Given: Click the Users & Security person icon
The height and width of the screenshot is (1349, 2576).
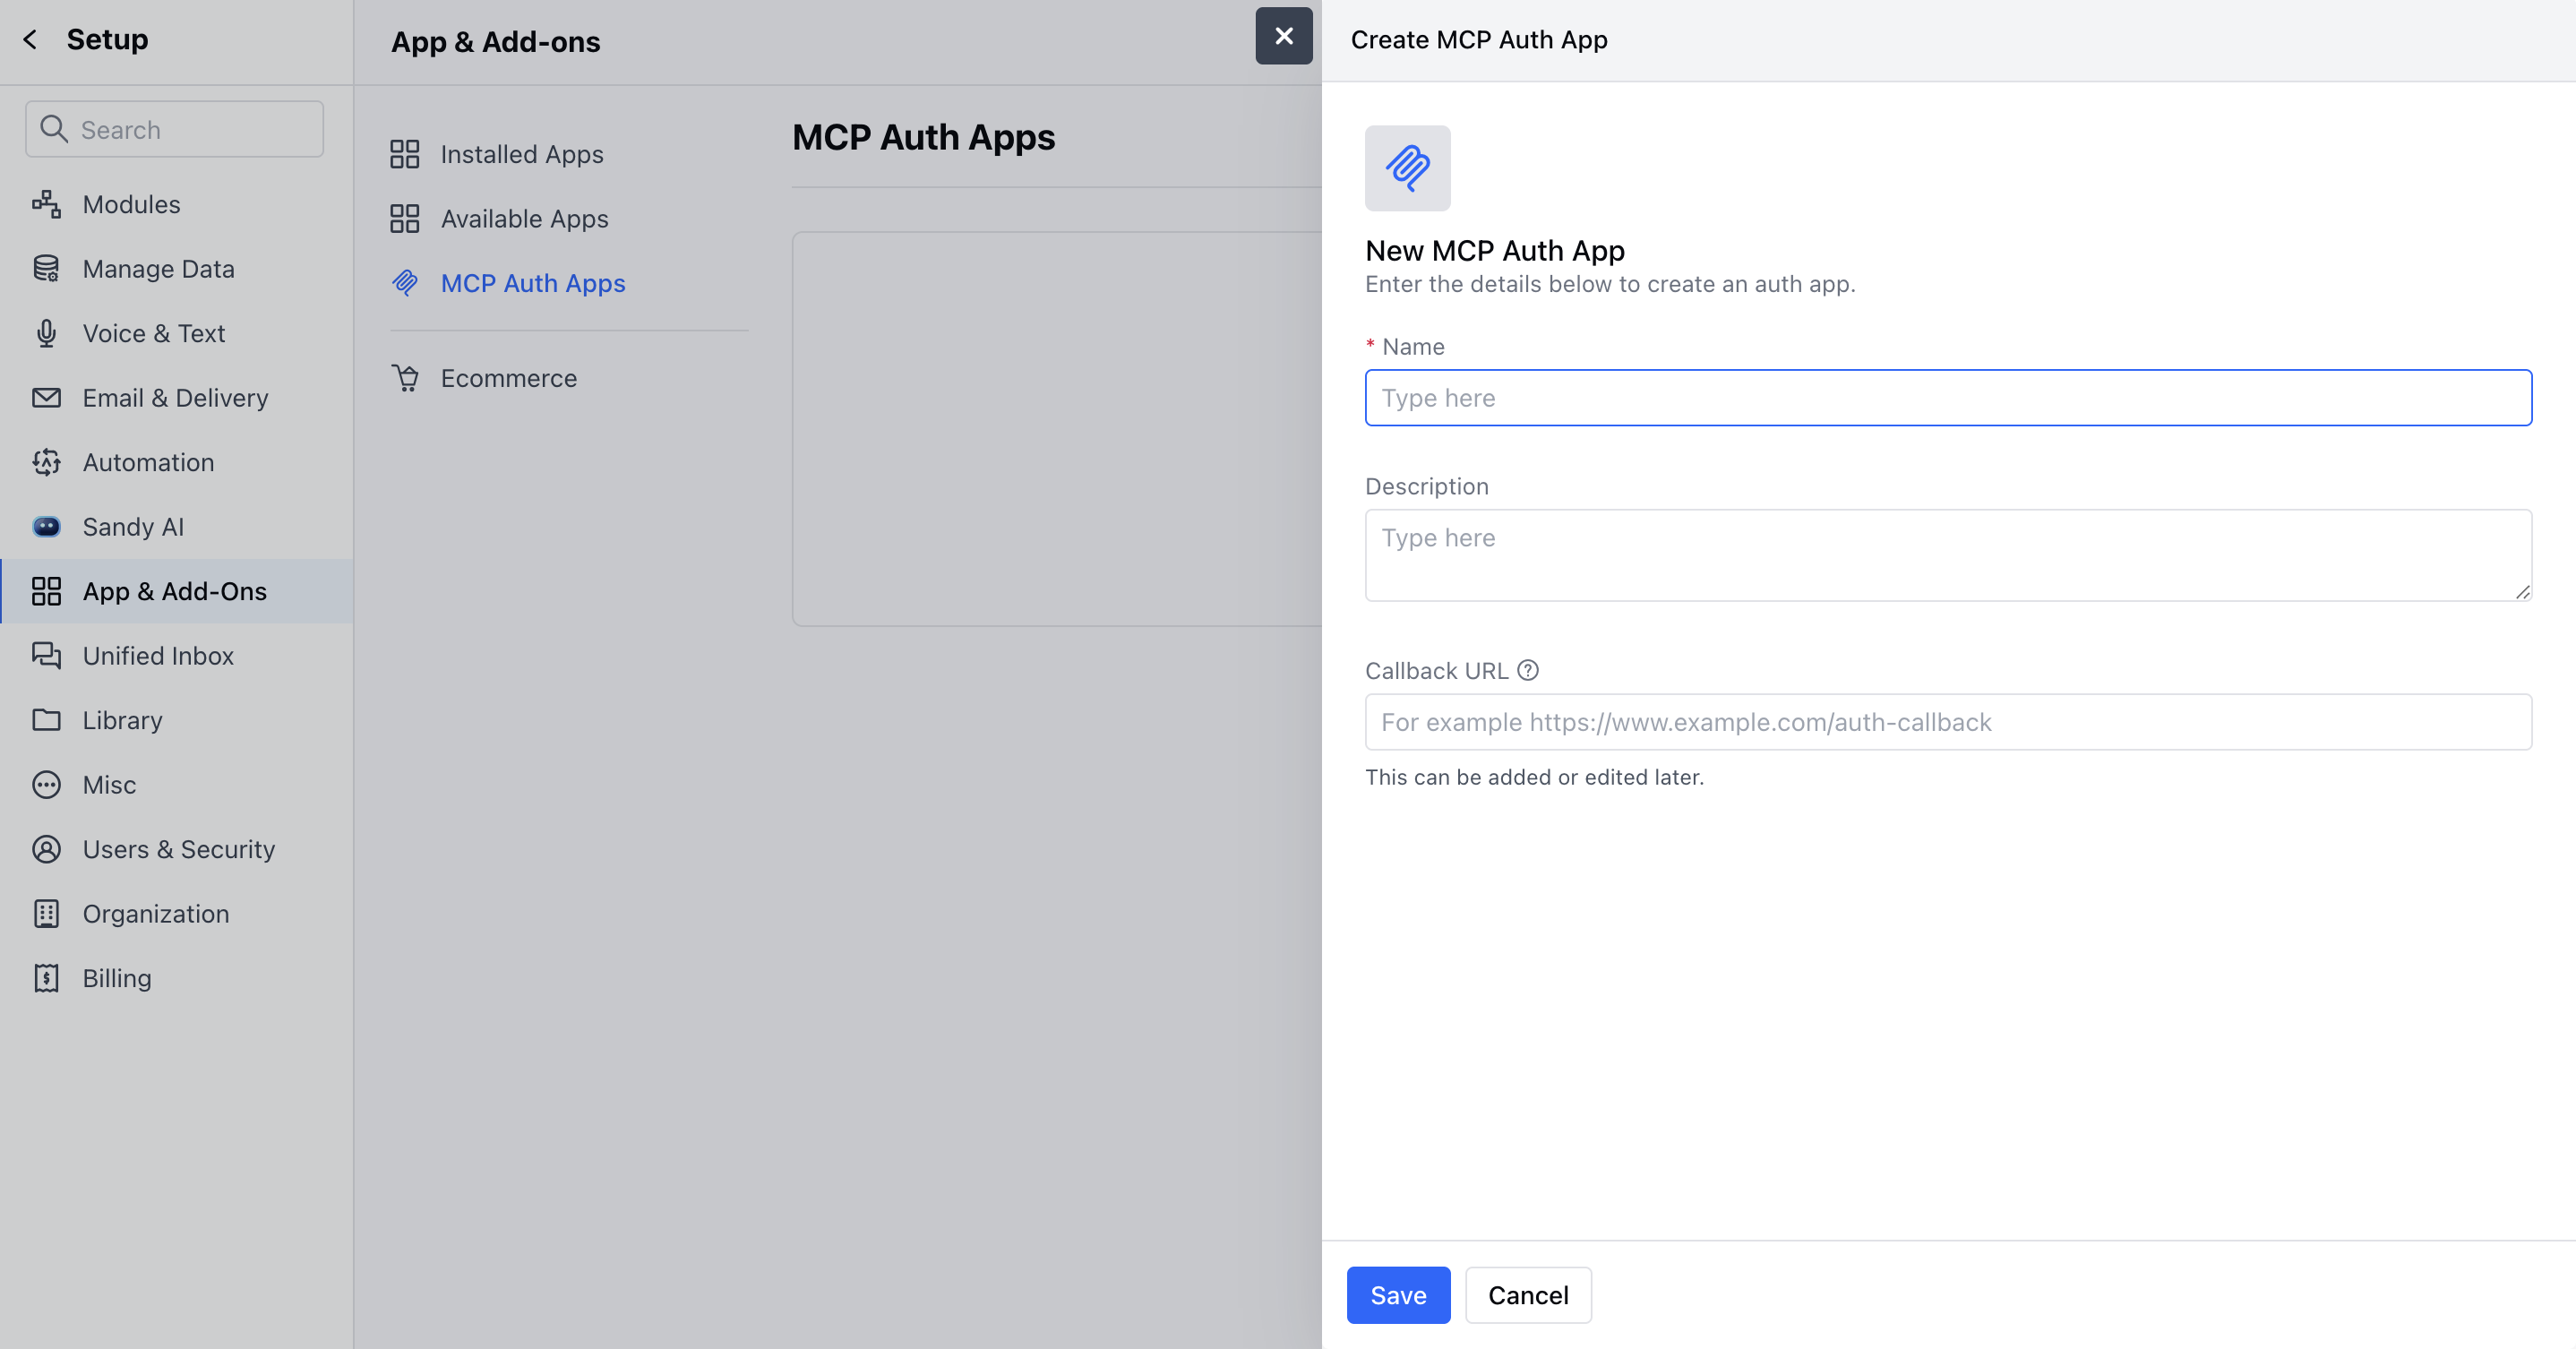Looking at the screenshot, I should [46, 849].
